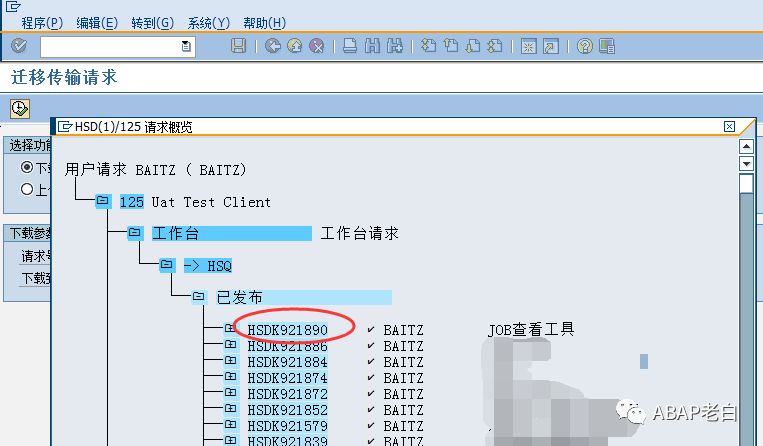Expand the HSDK921852 request node
Viewport: 763px width, 446px height.
(x=230, y=409)
